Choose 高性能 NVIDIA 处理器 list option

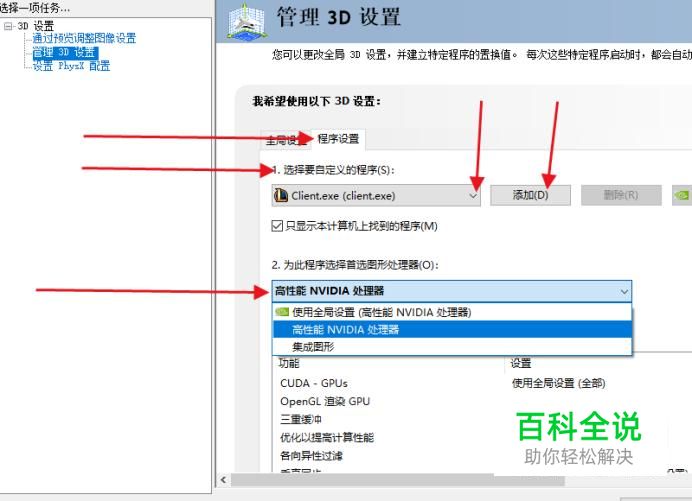(452, 330)
